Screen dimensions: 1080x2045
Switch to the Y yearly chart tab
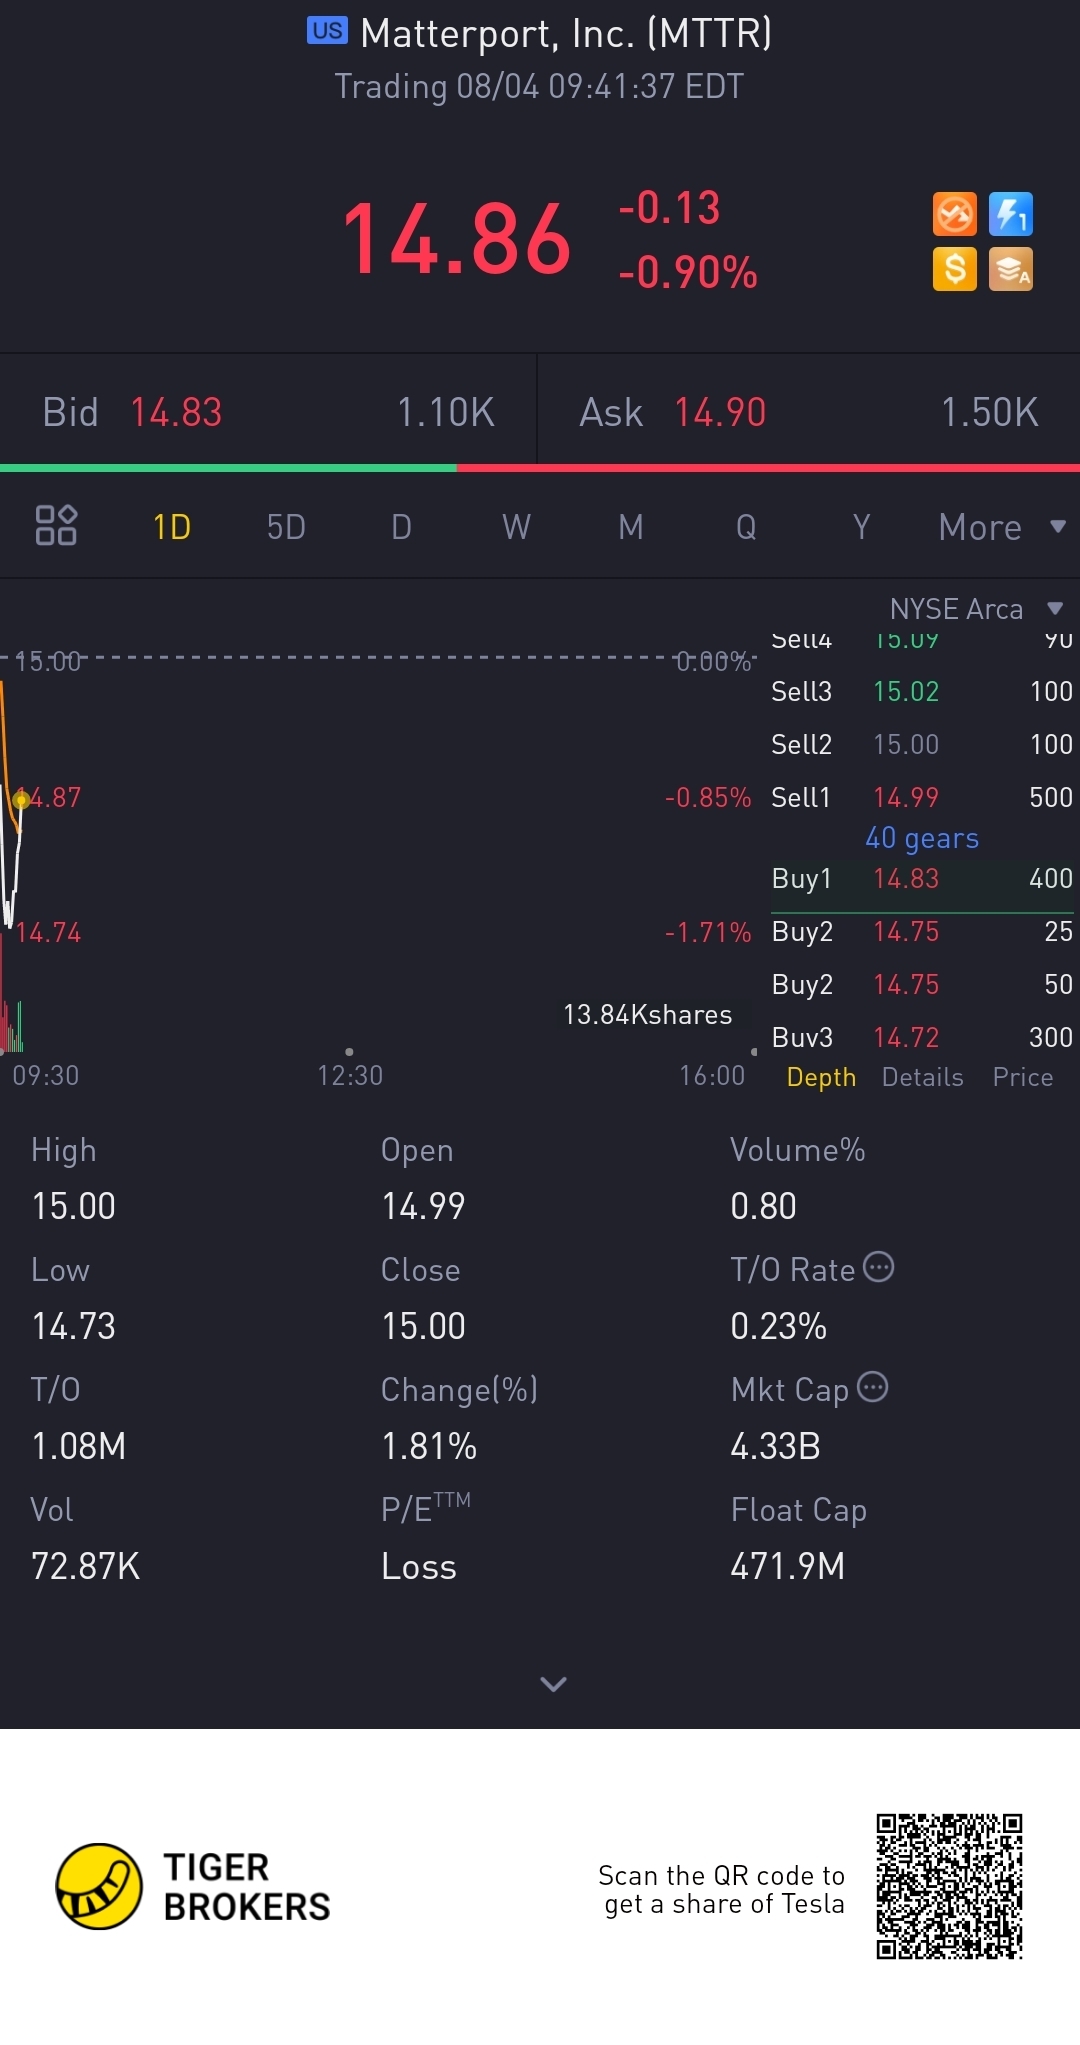pos(861,527)
